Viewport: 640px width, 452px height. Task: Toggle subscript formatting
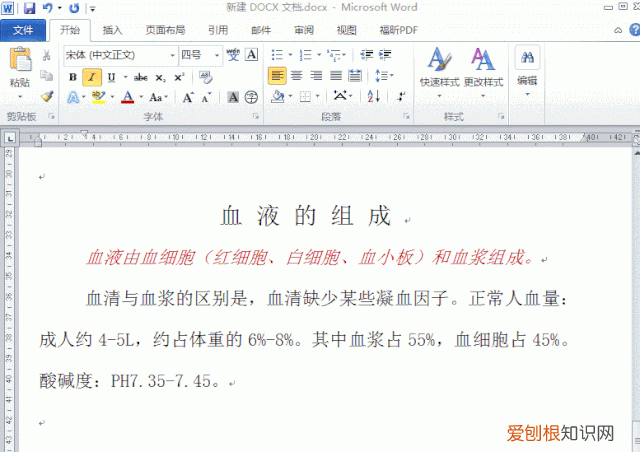(x=160, y=77)
